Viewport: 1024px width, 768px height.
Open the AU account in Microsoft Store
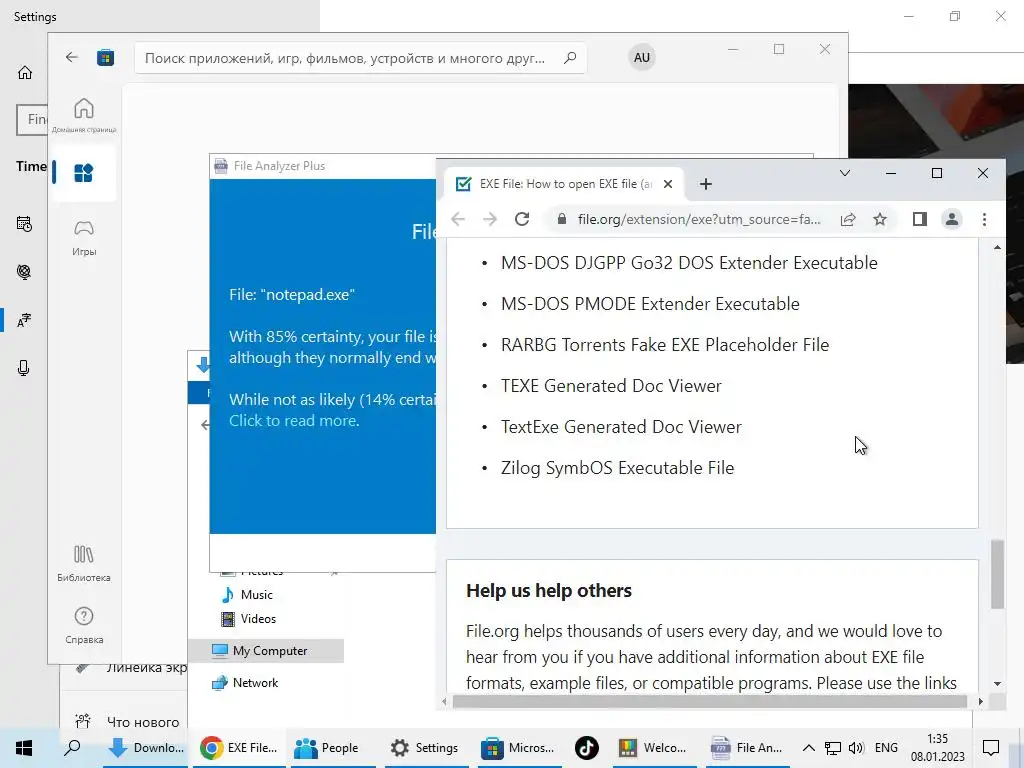641,57
